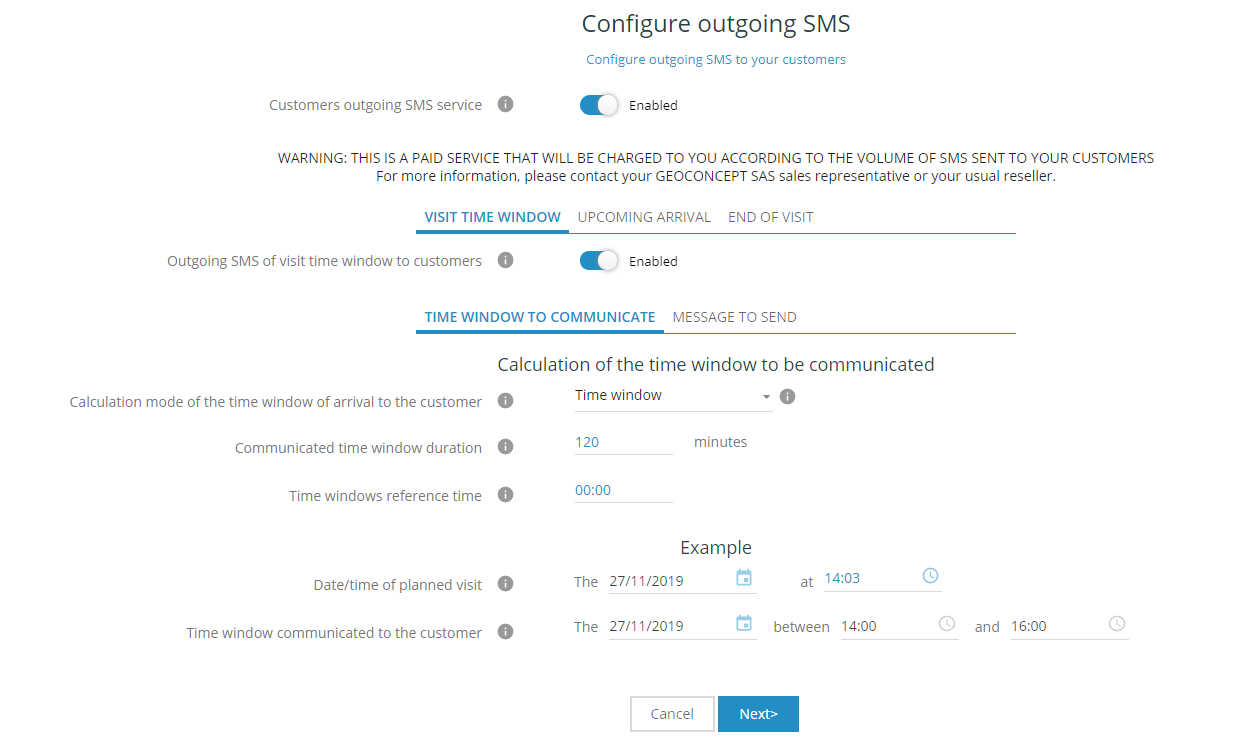Click the 120 minutes duration field

[623, 442]
